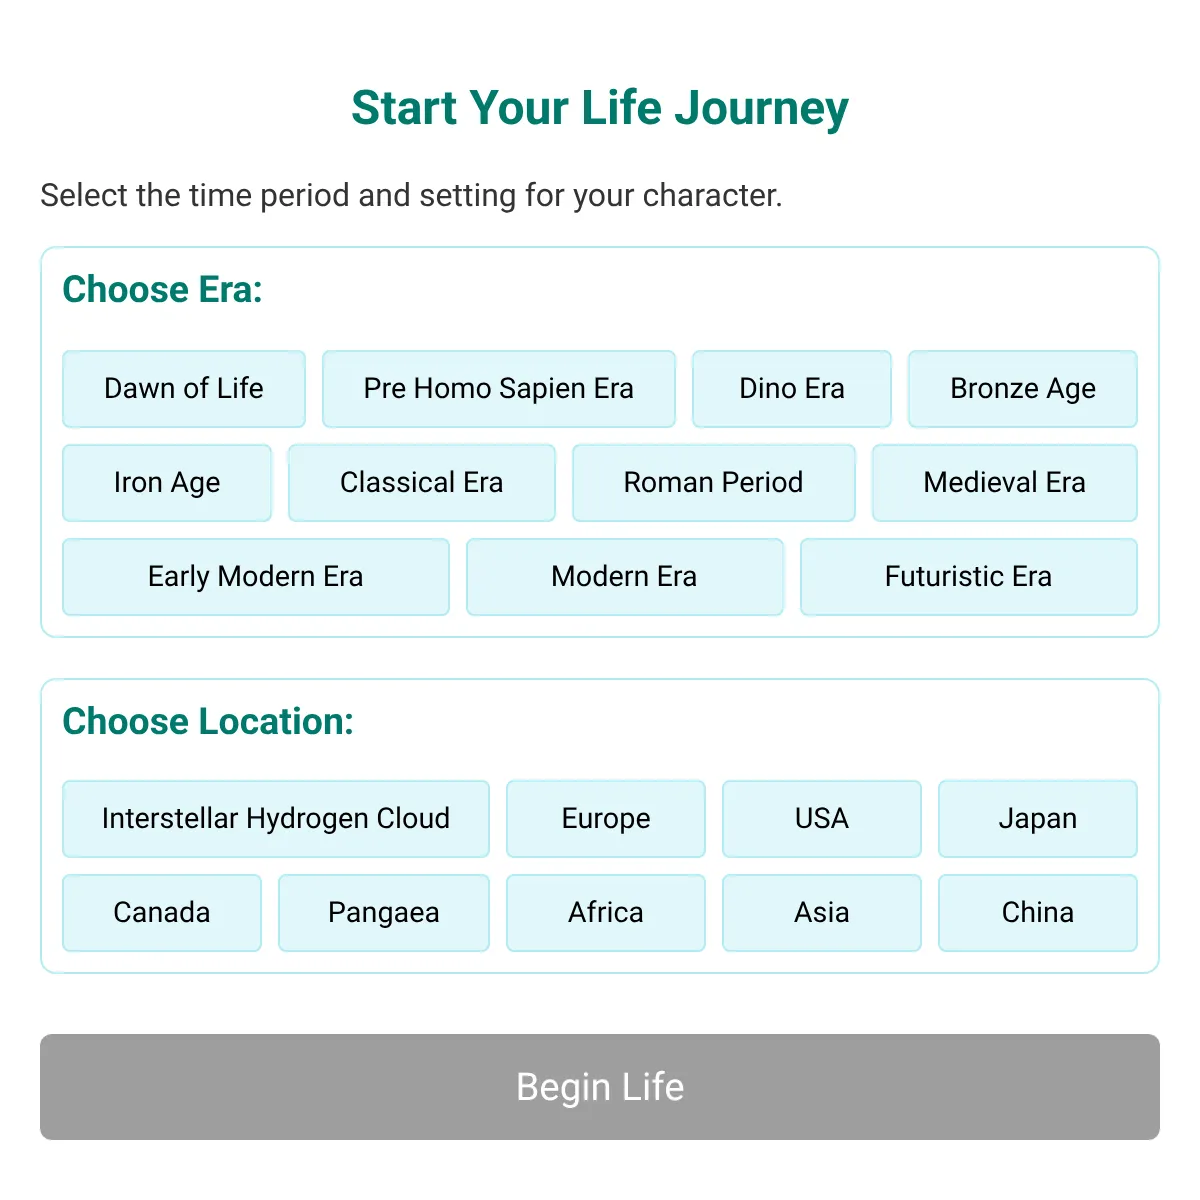This screenshot has height=1200, width=1200.
Task: Choose China as the location
Action: (x=1038, y=913)
